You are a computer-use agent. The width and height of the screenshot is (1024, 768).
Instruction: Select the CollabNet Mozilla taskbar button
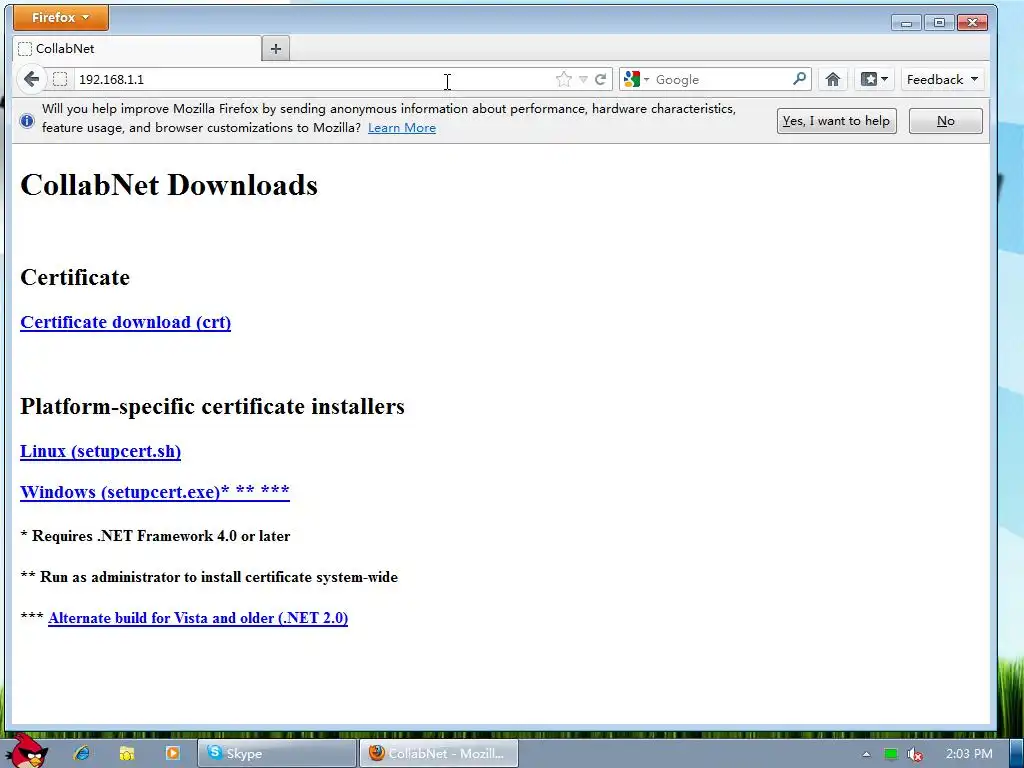(439, 753)
